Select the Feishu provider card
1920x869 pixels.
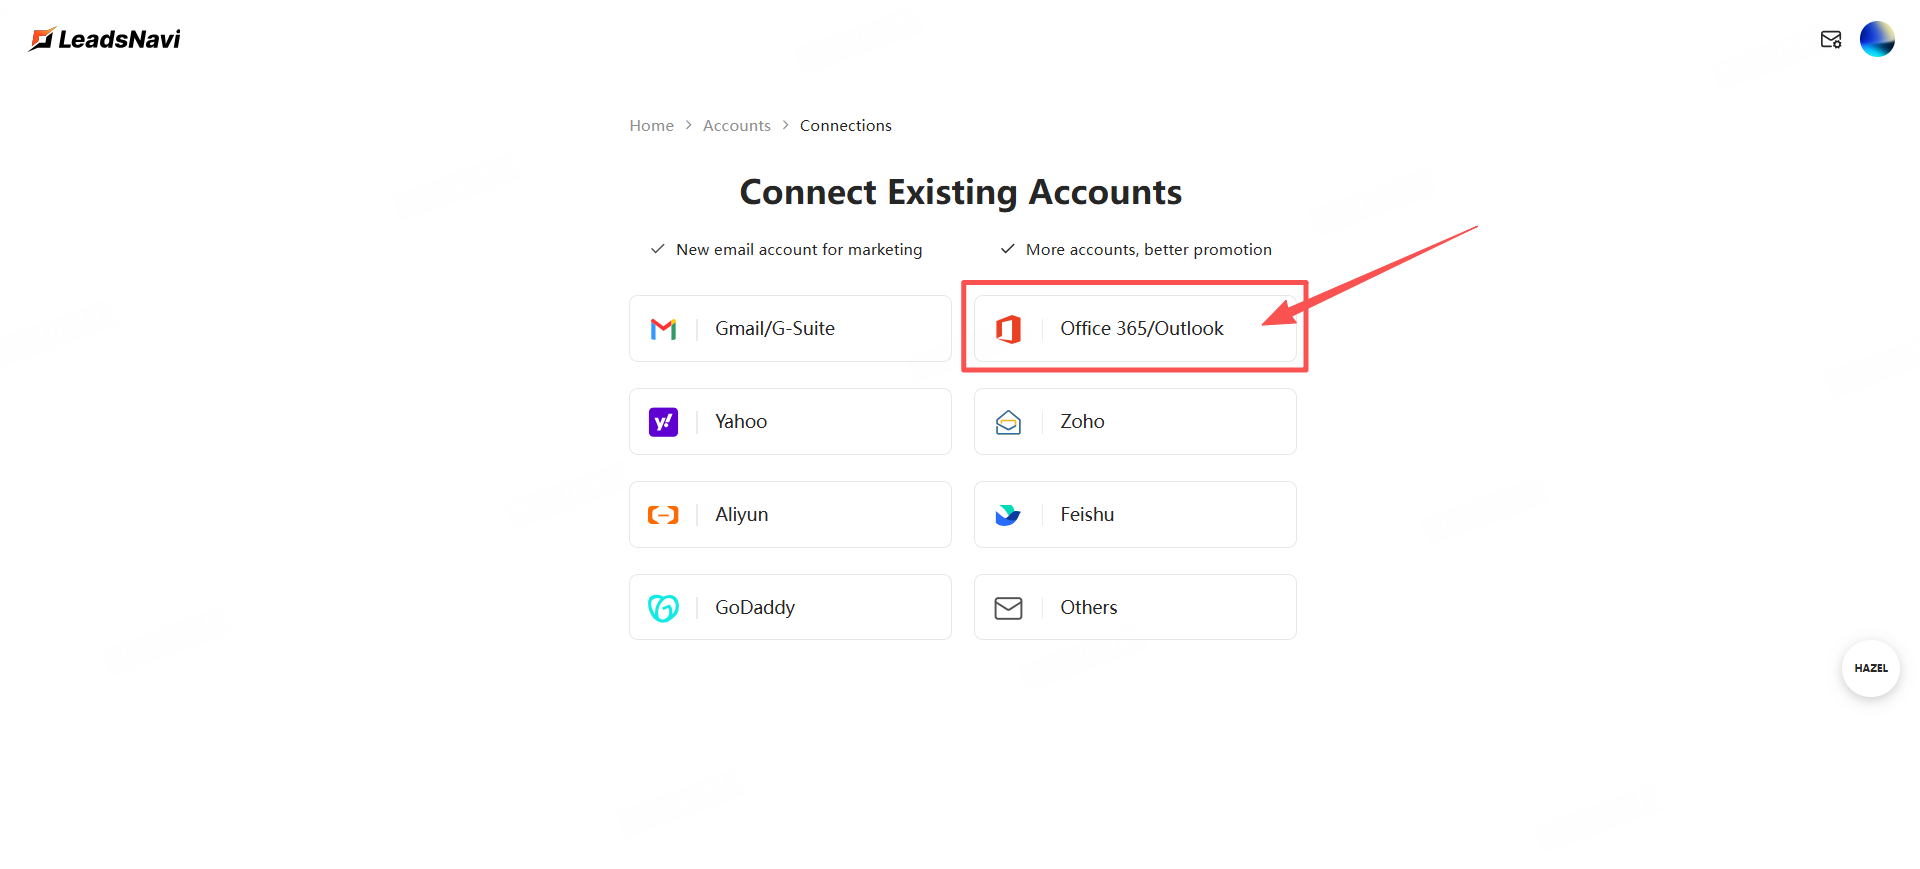pos(1135,515)
